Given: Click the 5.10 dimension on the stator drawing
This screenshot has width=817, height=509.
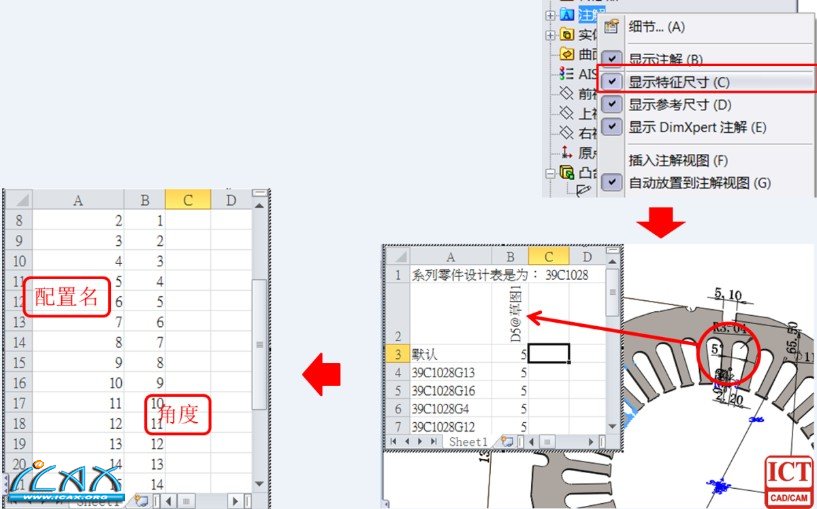Looking at the screenshot, I should pyautogui.click(x=728, y=295).
